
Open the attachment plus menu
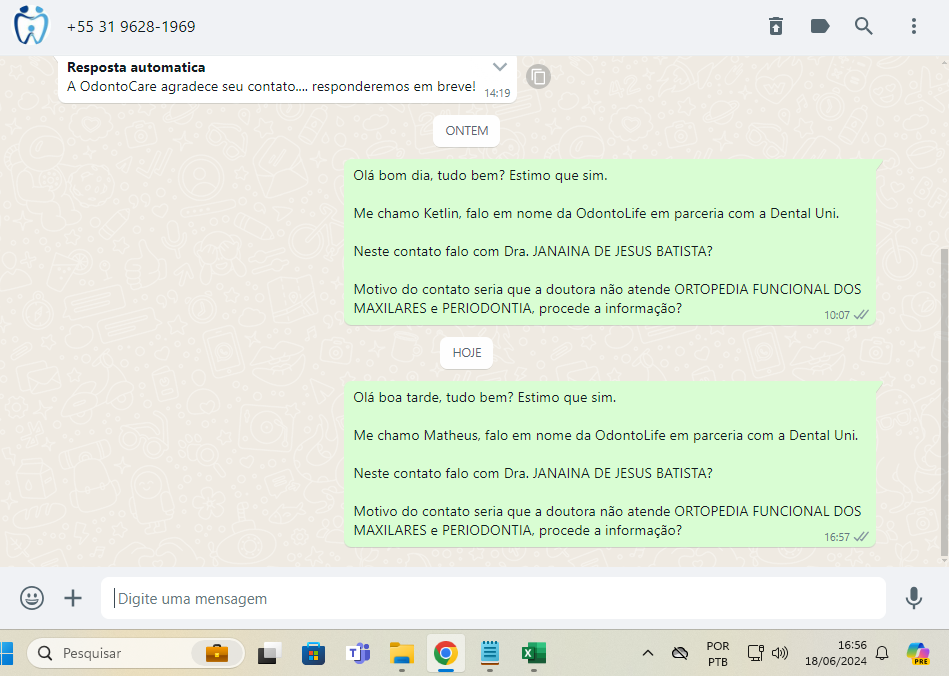73,598
